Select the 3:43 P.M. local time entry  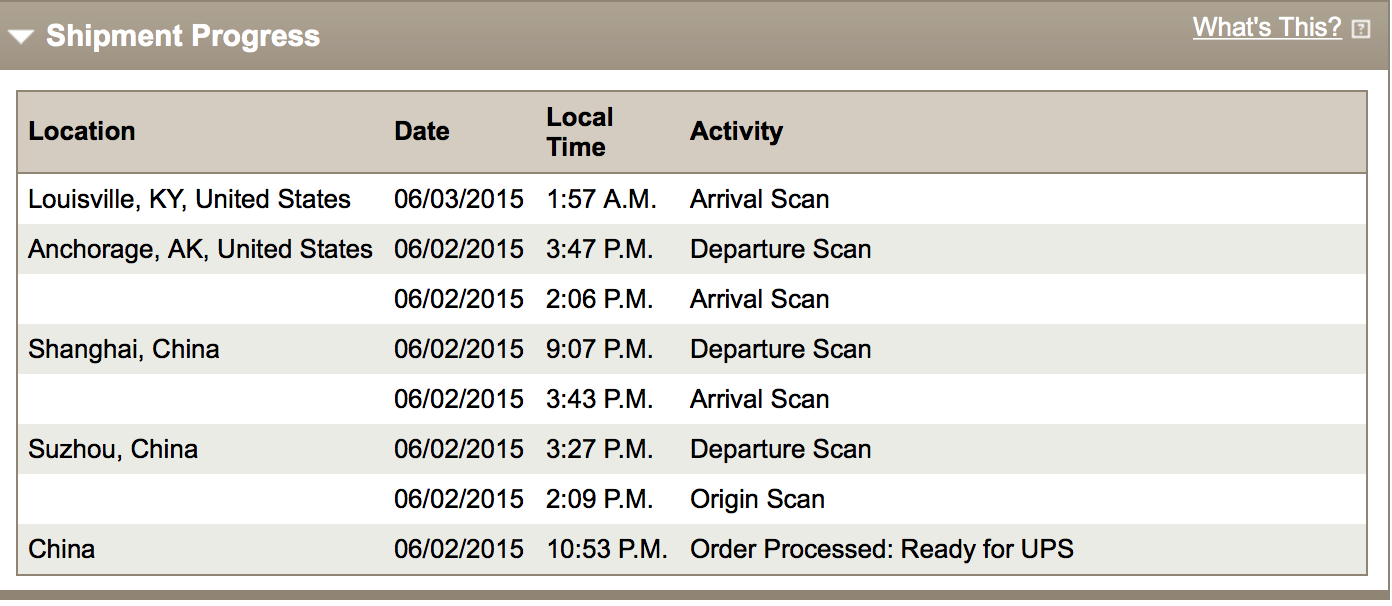click(600, 400)
